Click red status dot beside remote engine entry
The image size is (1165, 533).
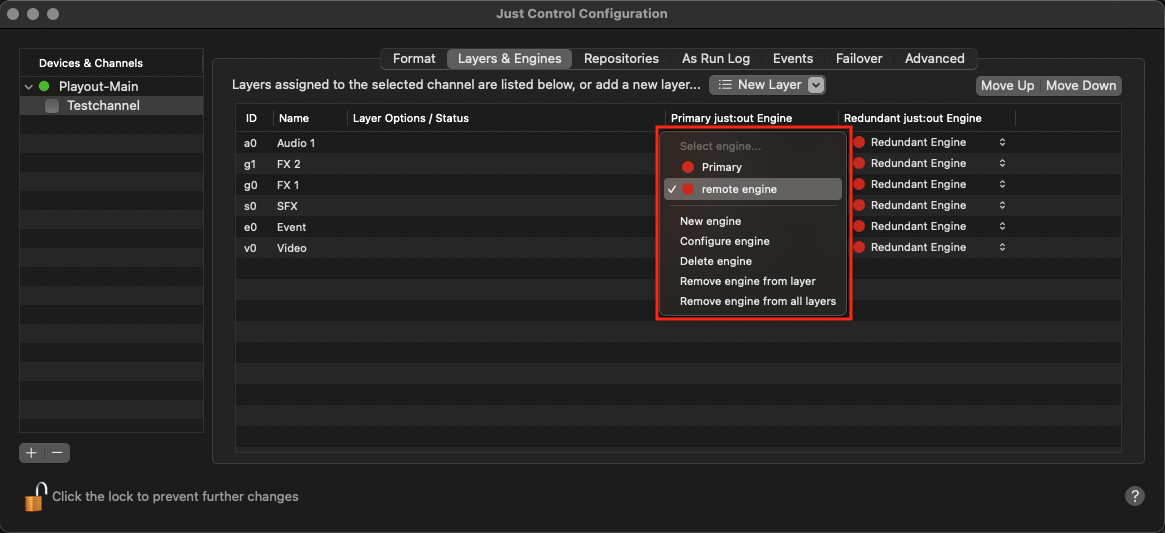click(688, 190)
